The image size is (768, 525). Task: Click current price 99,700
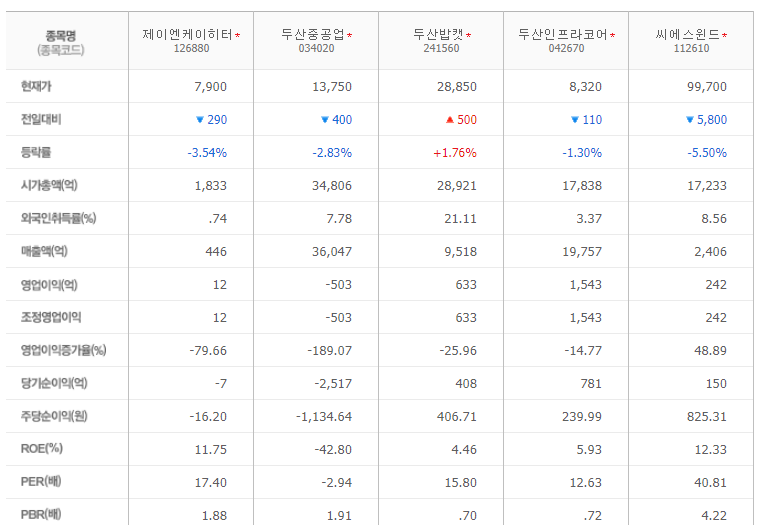point(707,87)
